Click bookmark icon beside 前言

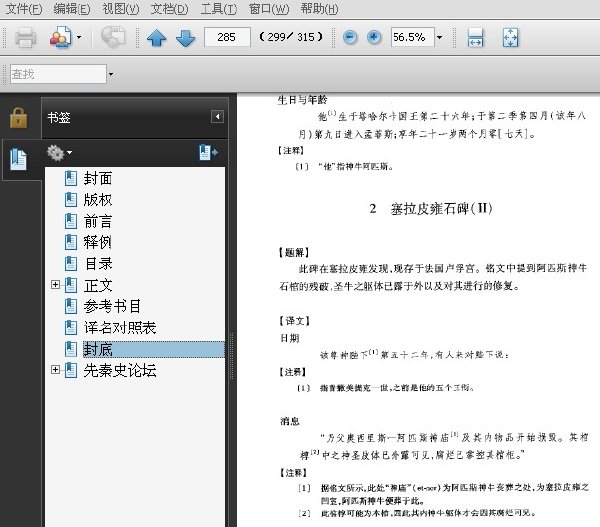coord(71,221)
